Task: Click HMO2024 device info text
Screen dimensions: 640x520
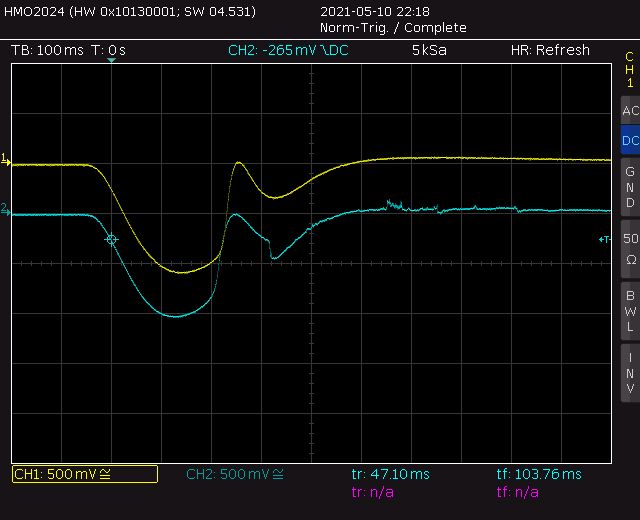Action: click(130, 11)
